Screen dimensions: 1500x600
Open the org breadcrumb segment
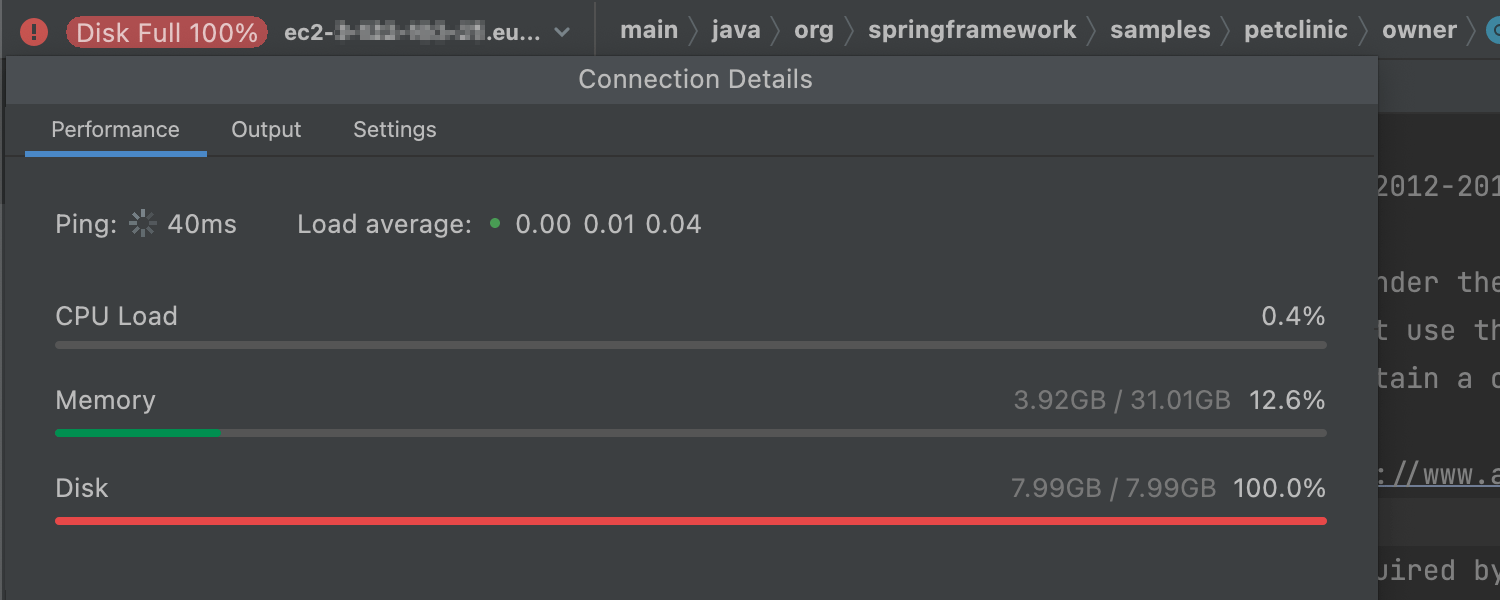(x=814, y=30)
